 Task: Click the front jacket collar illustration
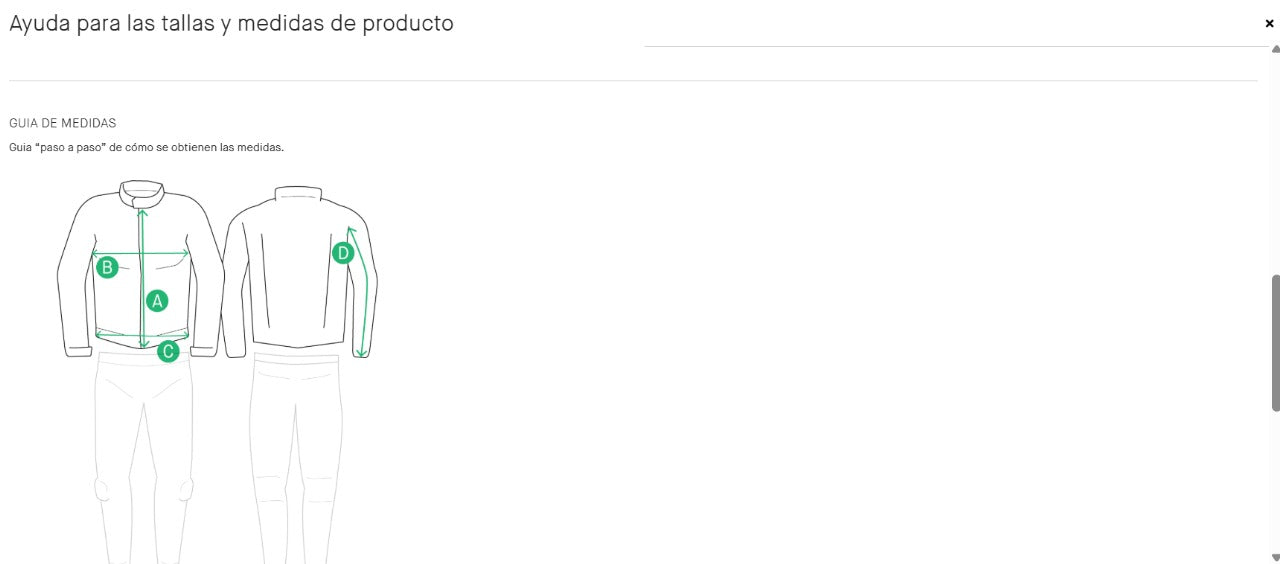[x=141, y=193]
